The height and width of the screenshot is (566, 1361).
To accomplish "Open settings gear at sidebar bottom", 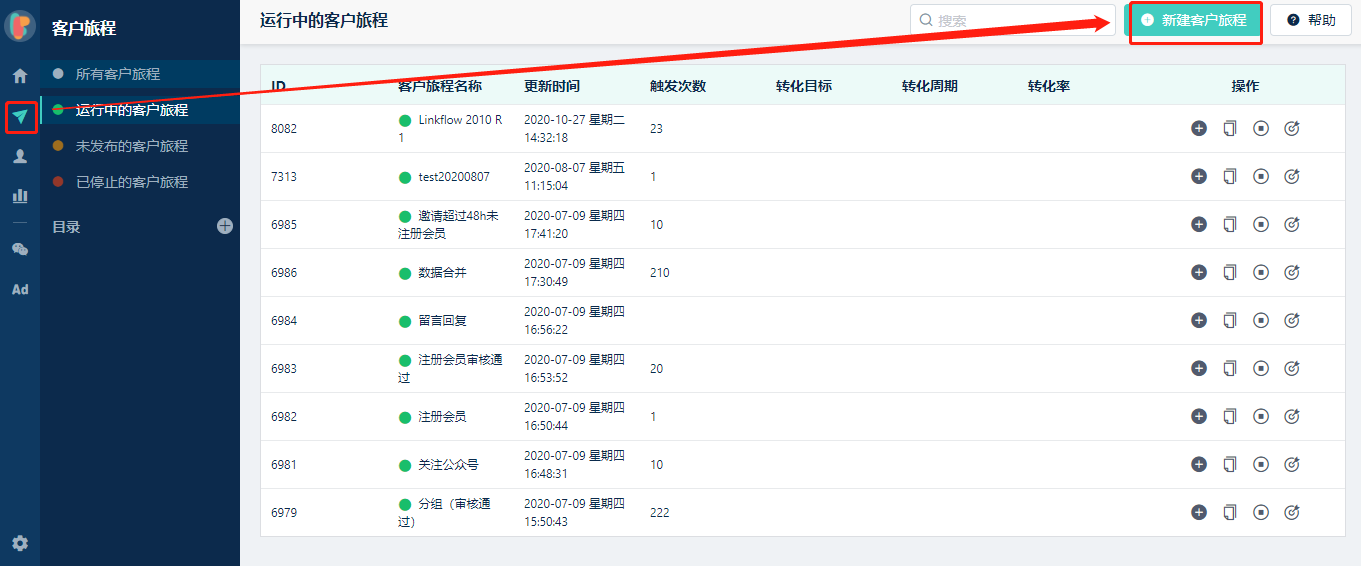I will click(19, 544).
